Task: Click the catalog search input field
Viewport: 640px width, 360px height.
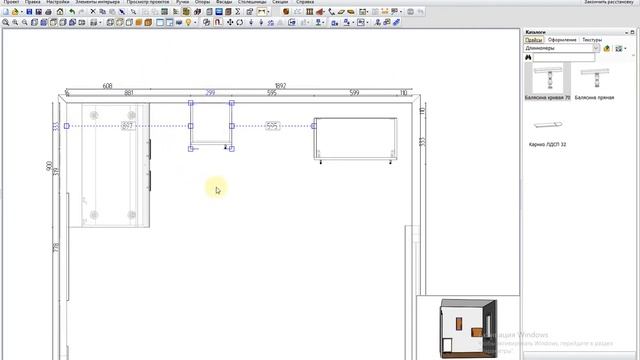Action: [564, 58]
